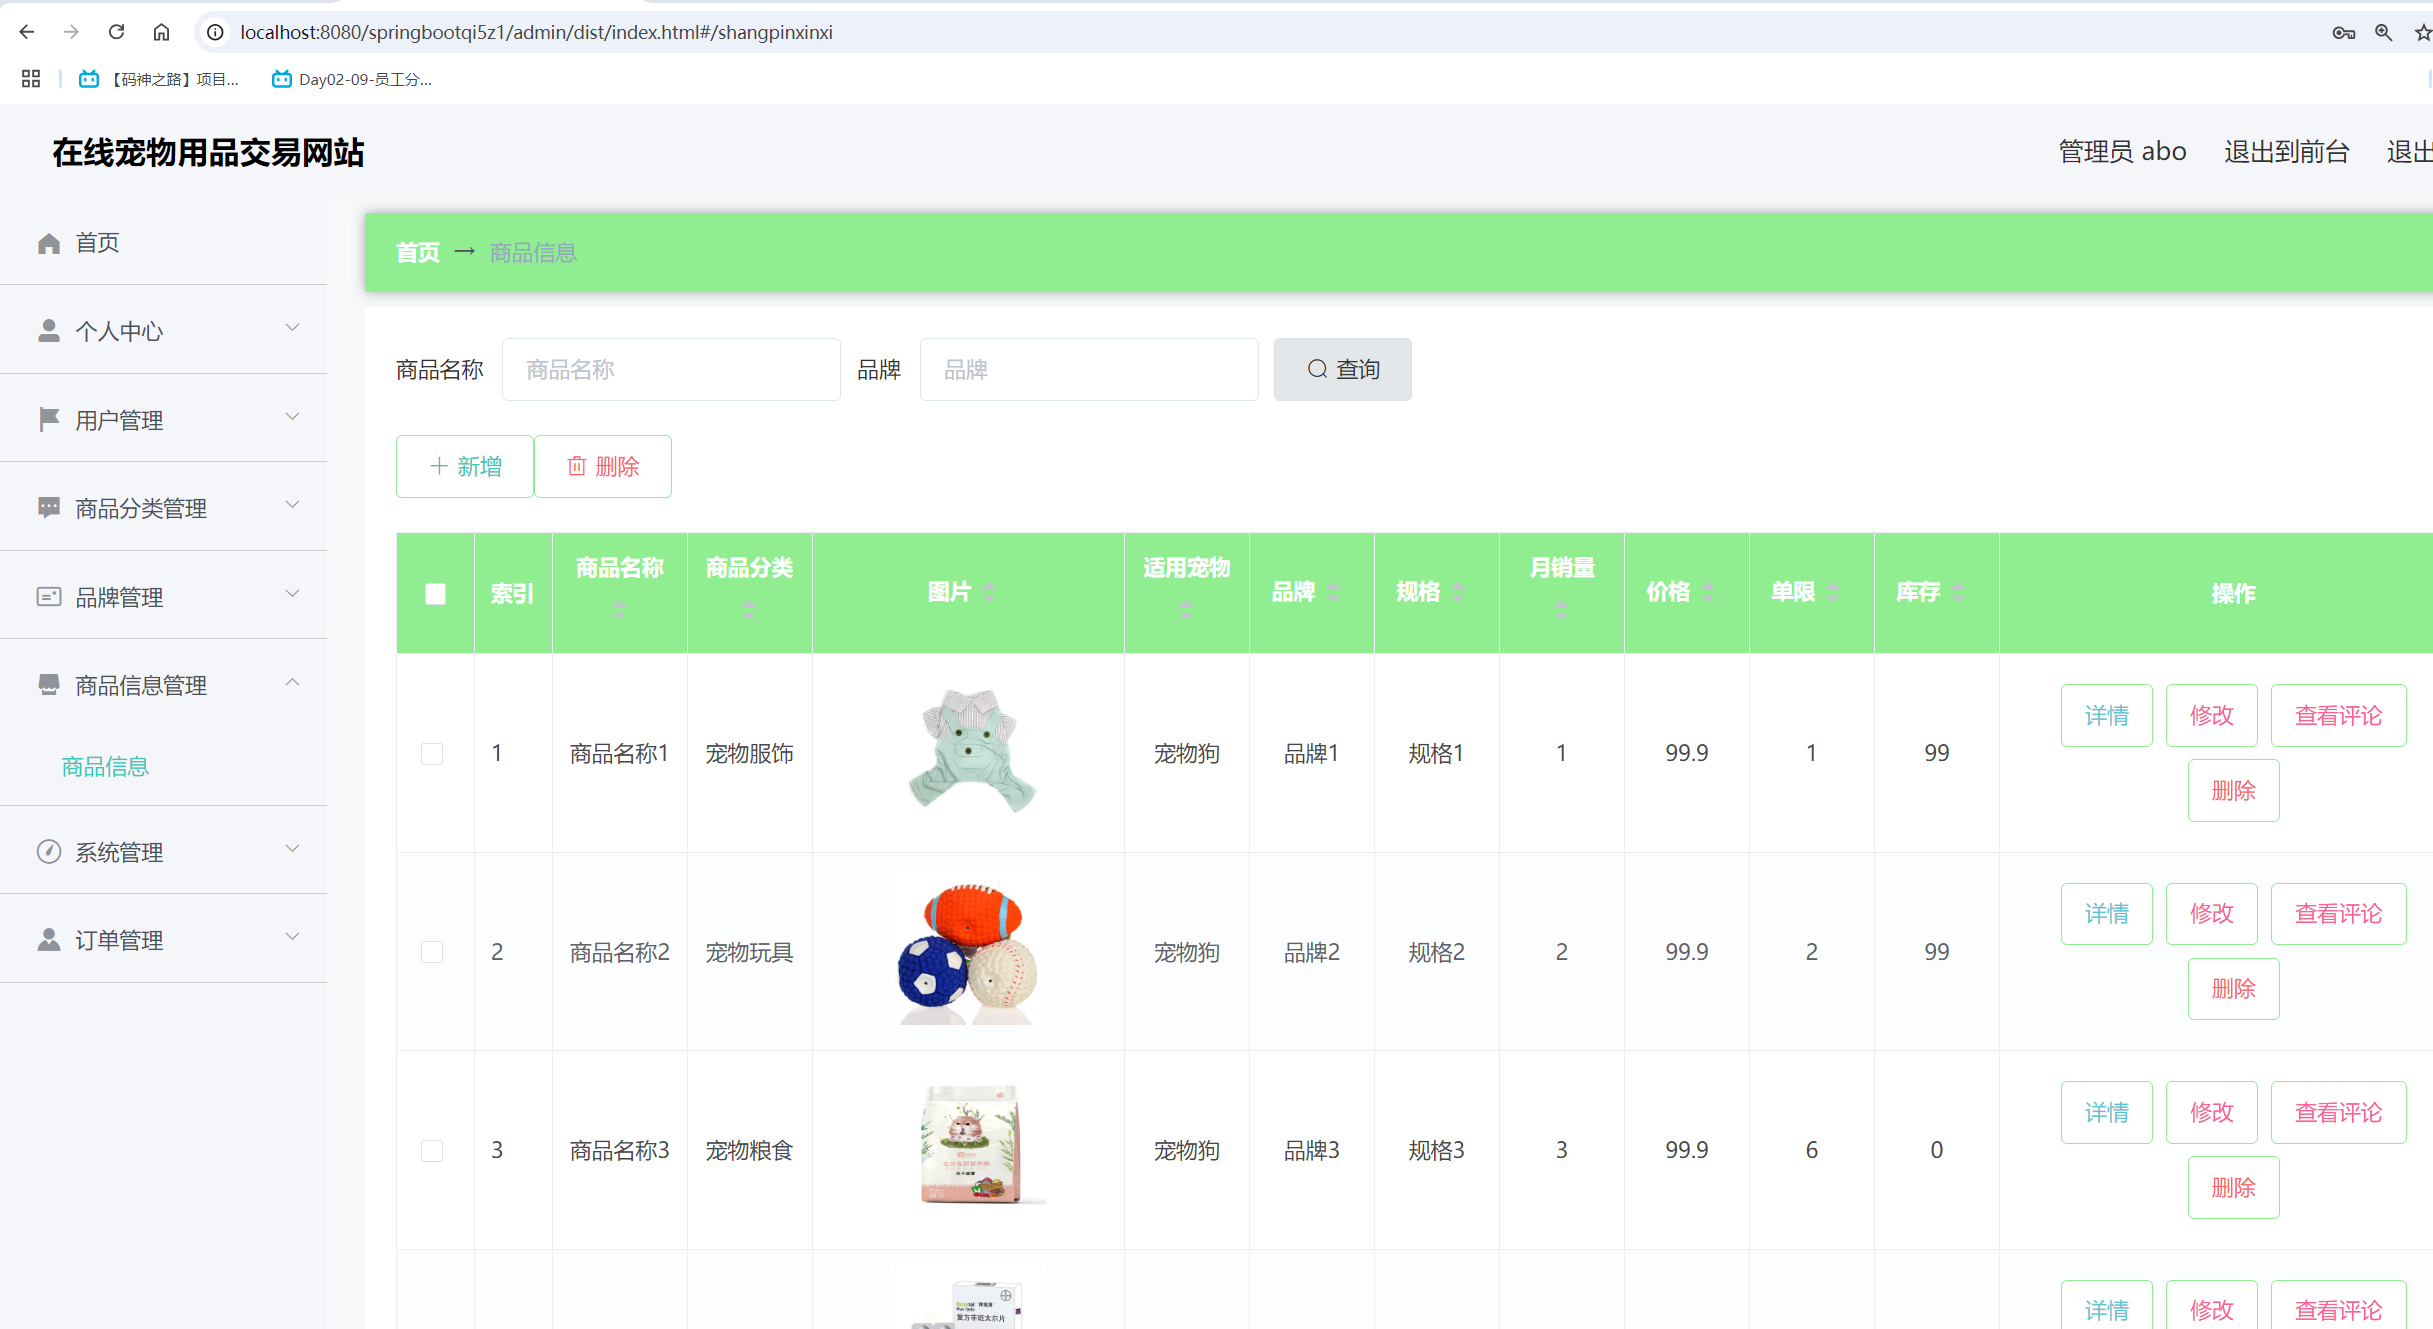Click the trash icon on the 删除 button
The height and width of the screenshot is (1329, 2433).
pos(576,465)
